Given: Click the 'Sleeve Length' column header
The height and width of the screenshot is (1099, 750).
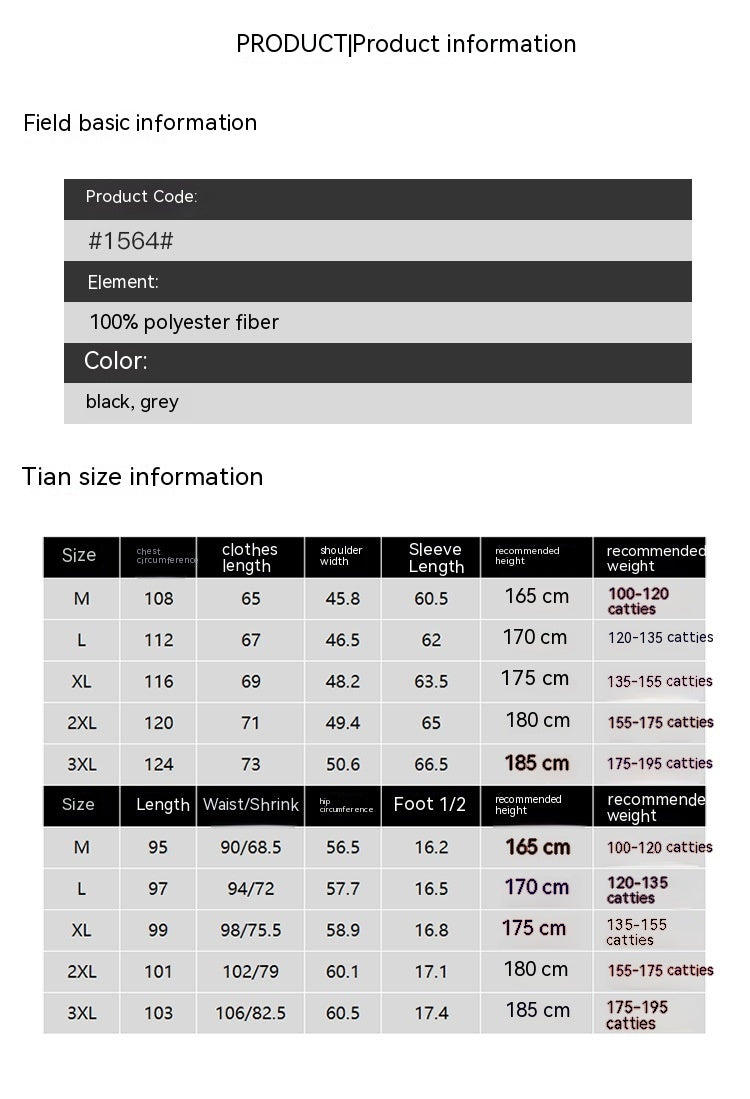Looking at the screenshot, I should point(436,557).
